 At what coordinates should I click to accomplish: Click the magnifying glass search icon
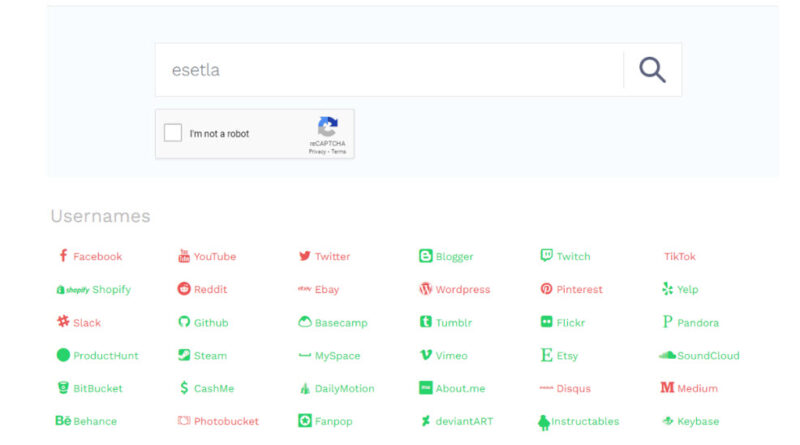click(x=652, y=70)
